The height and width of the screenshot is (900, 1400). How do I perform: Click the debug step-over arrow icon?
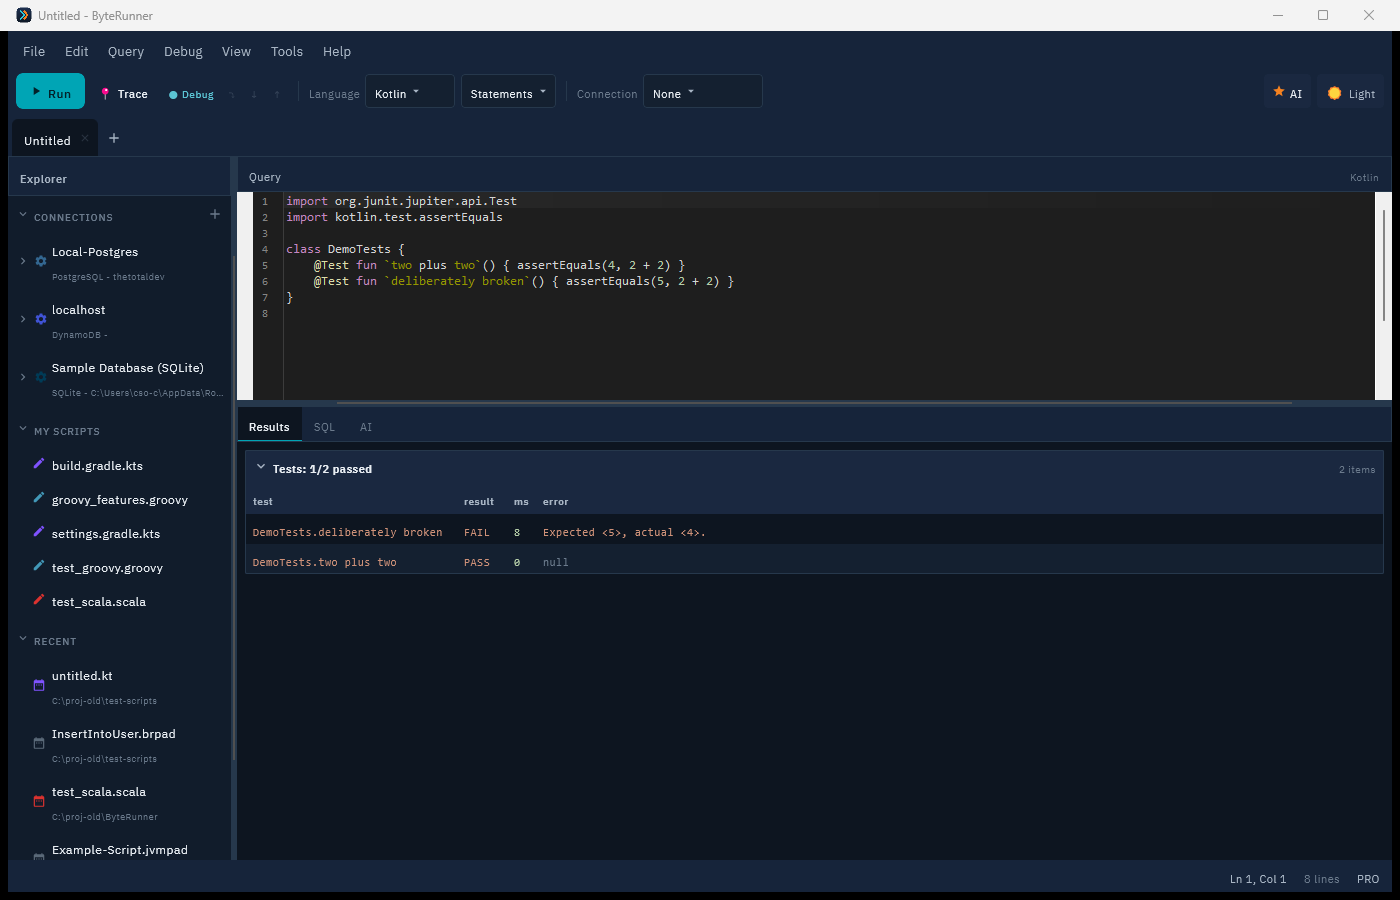coord(232,94)
